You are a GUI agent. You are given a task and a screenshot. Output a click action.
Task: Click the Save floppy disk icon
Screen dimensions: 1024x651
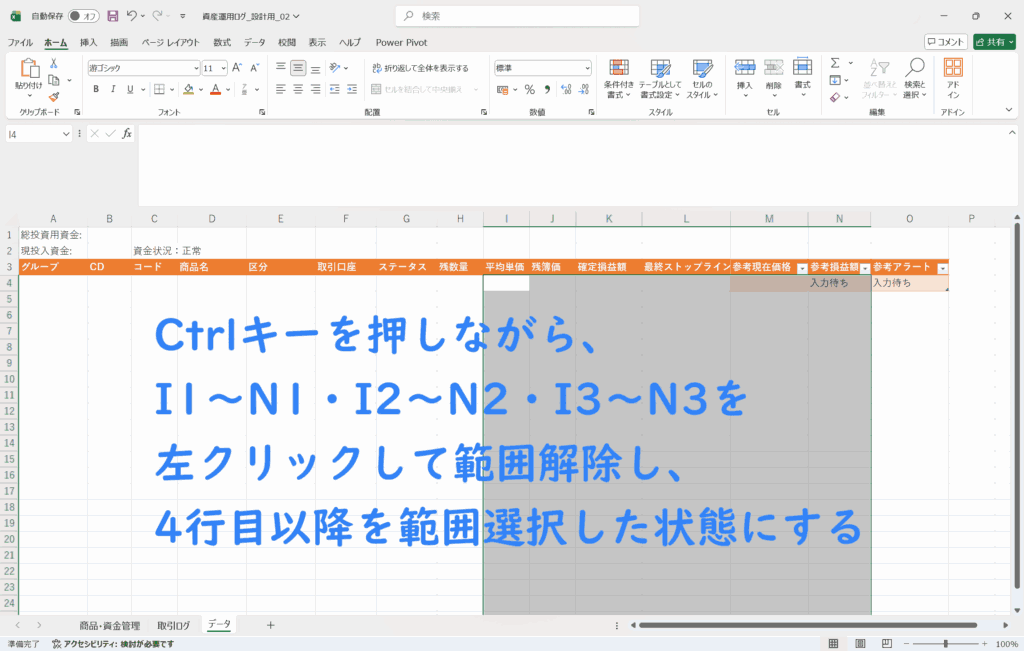[112, 16]
